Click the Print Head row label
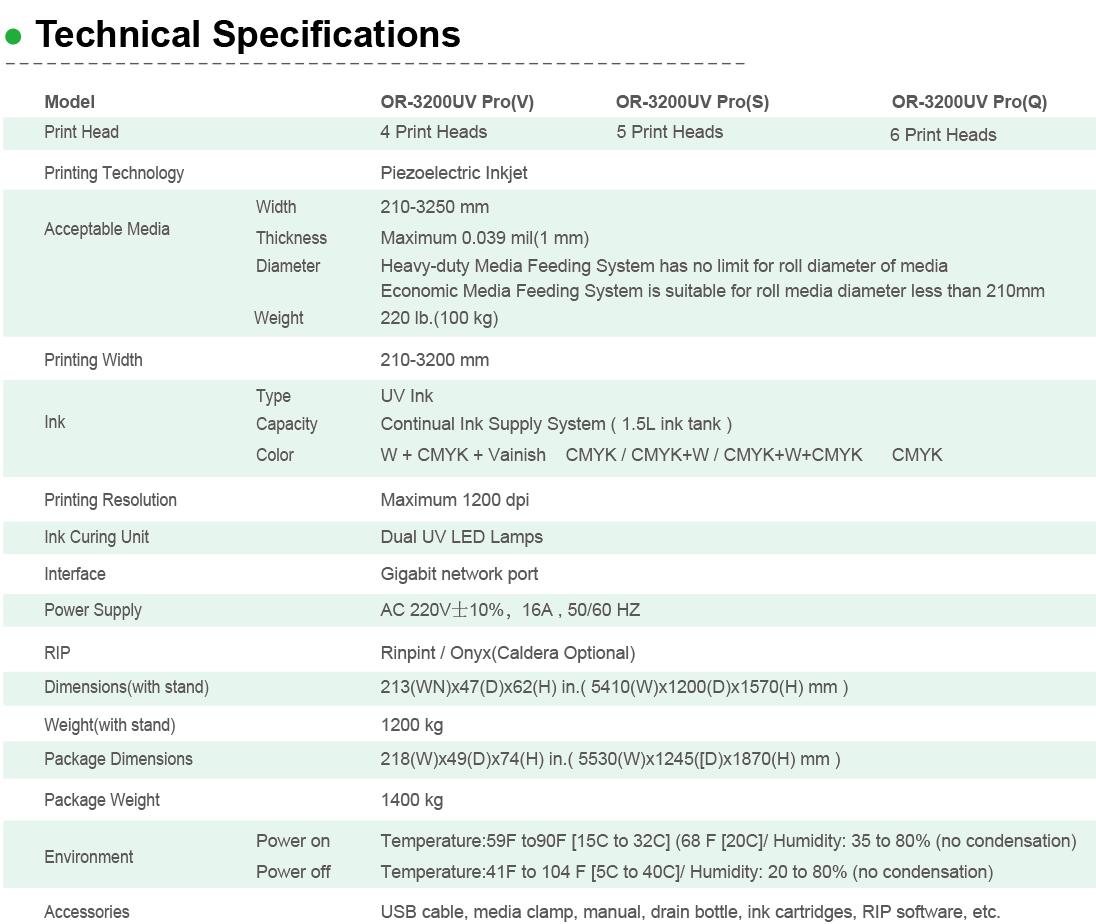 pyautogui.click(x=81, y=132)
